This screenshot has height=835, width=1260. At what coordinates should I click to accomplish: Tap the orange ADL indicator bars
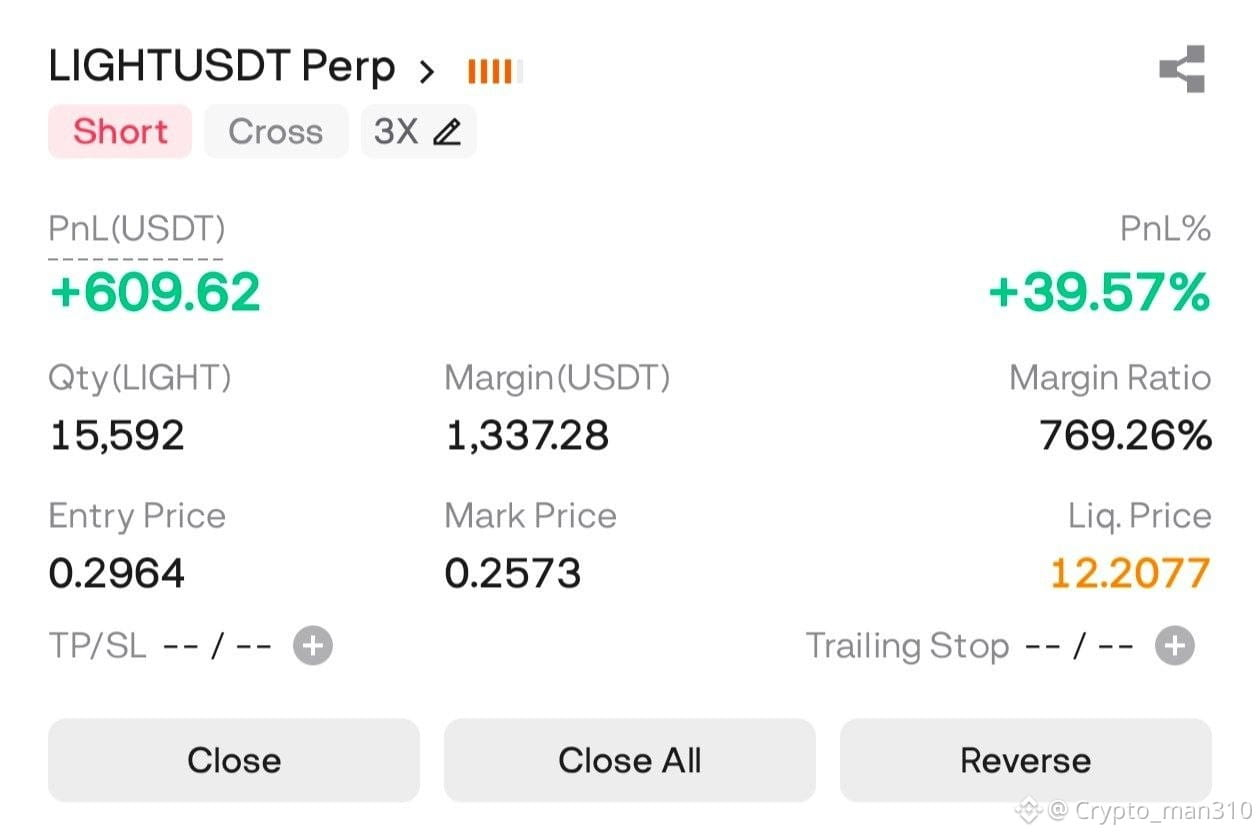(495, 71)
